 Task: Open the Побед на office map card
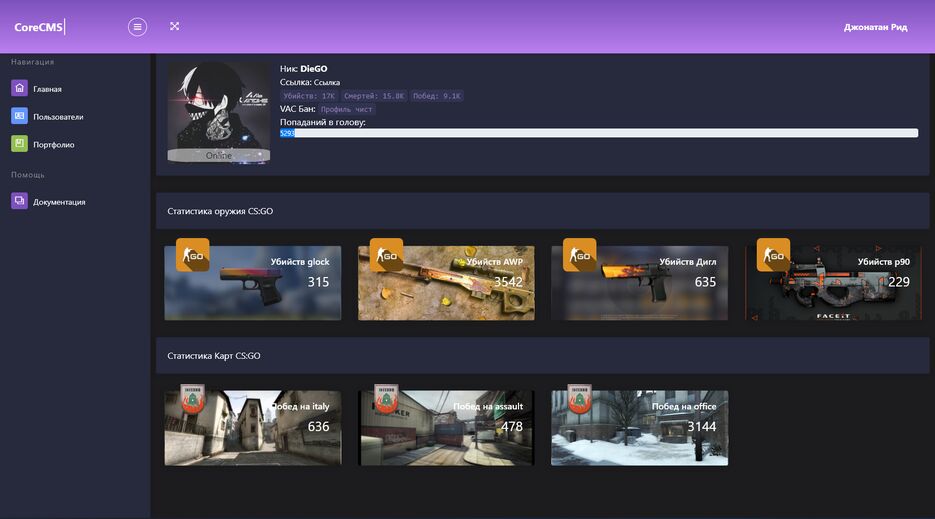[x=639, y=428]
